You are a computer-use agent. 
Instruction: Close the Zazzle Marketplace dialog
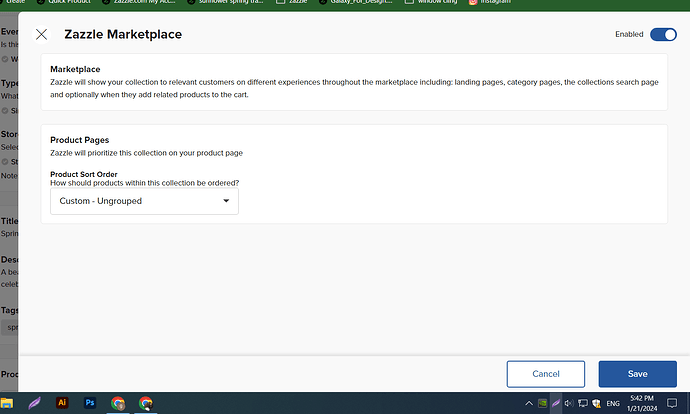42,34
